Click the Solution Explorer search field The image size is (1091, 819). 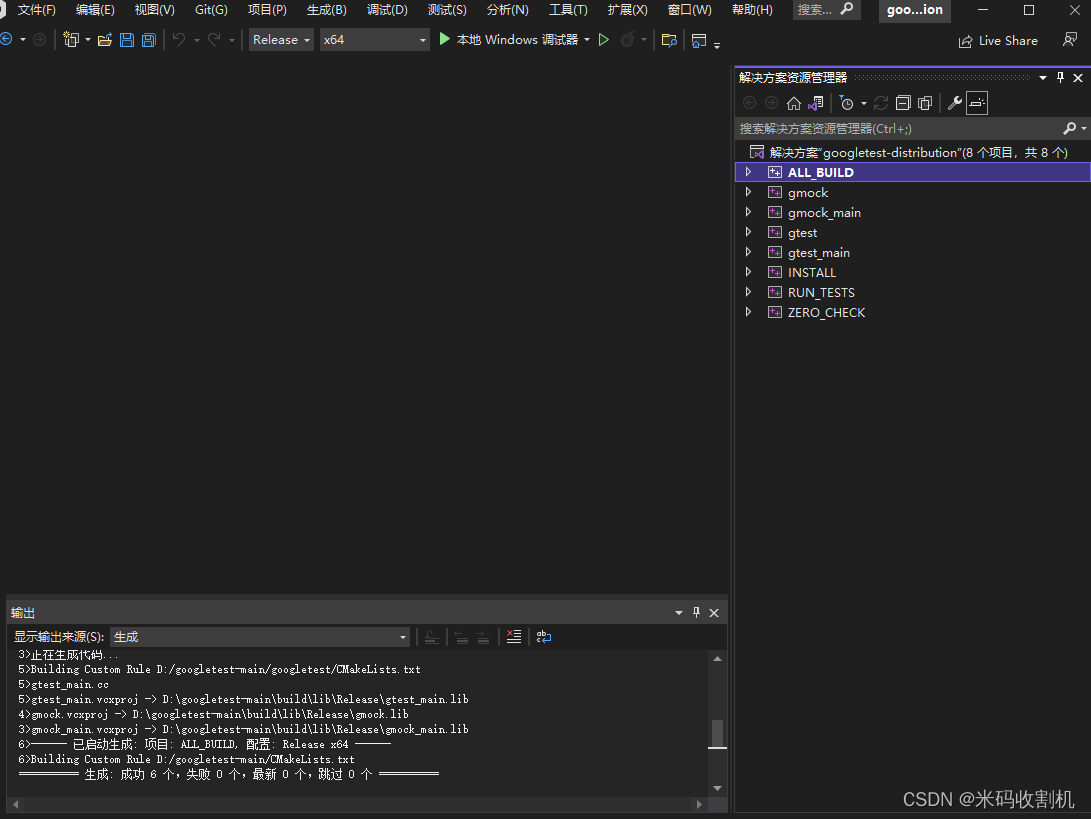898,128
